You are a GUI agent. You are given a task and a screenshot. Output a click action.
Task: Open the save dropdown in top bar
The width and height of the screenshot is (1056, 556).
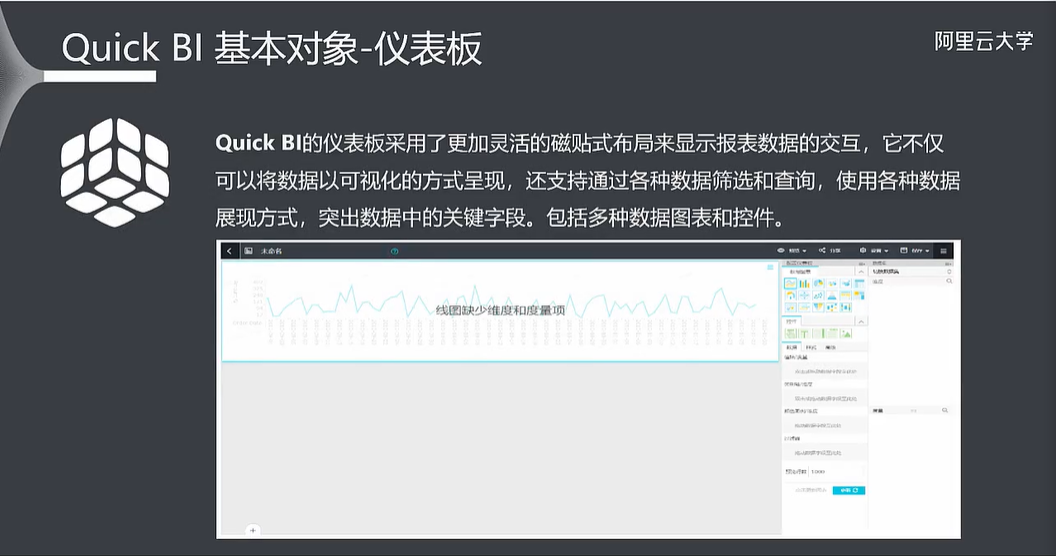[915, 250]
